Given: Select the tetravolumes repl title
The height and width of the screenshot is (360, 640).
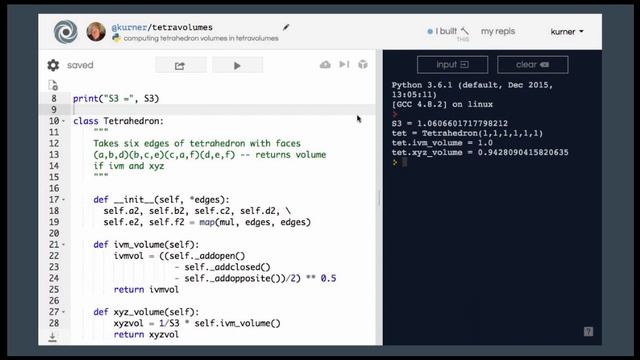Looking at the screenshot, I should 182,27.
